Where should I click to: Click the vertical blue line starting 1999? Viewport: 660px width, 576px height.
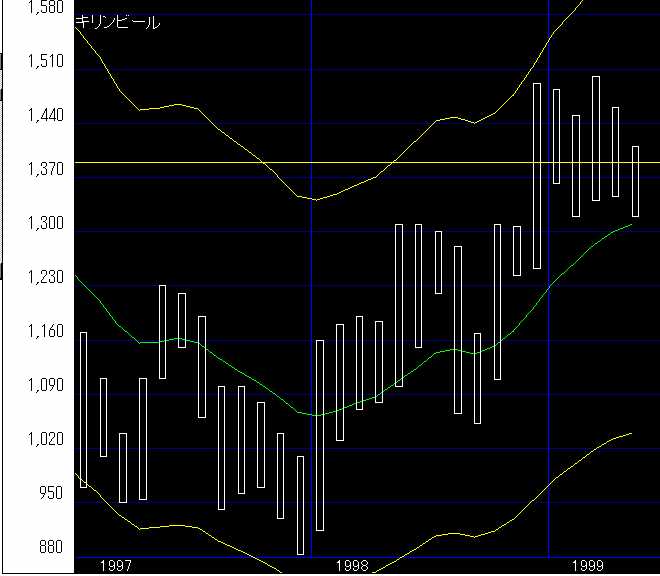(549, 300)
